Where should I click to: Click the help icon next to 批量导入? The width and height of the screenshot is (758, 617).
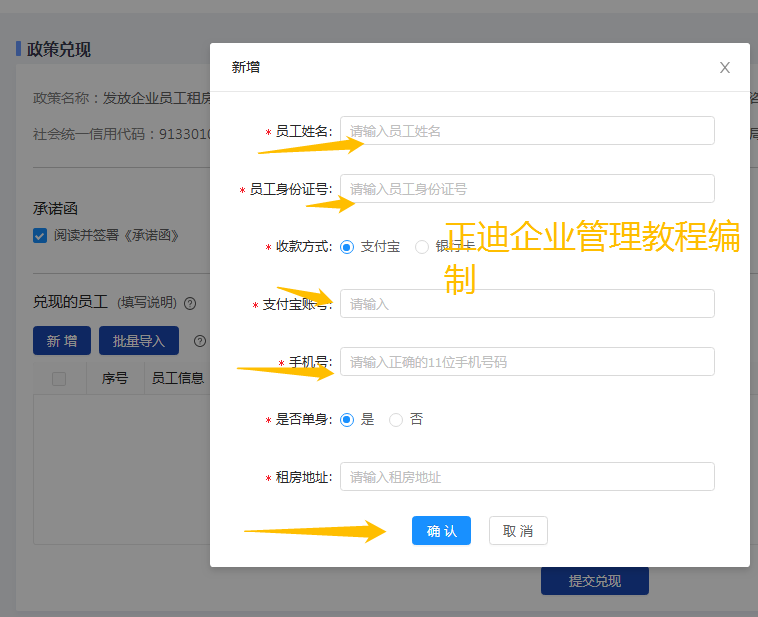point(200,341)
